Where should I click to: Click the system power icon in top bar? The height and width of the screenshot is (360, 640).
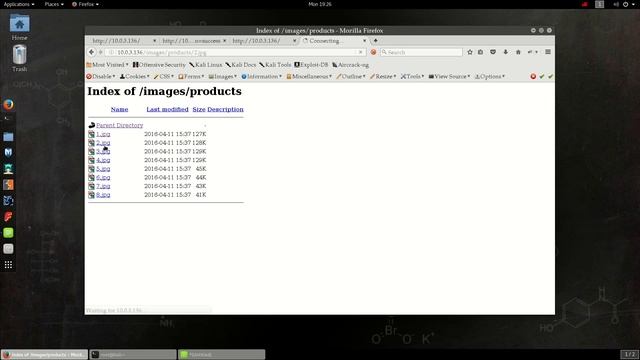click(626, 4)
